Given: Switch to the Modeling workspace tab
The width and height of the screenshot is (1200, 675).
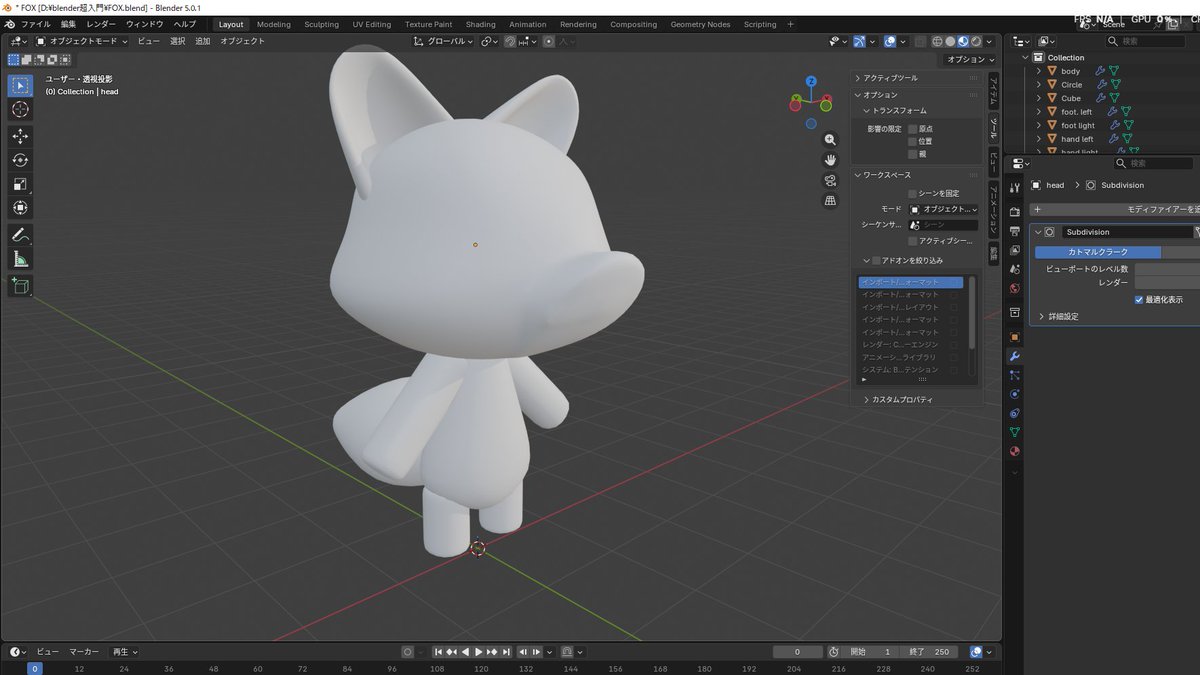Looking at the screenshot, I should click(274, 24).
